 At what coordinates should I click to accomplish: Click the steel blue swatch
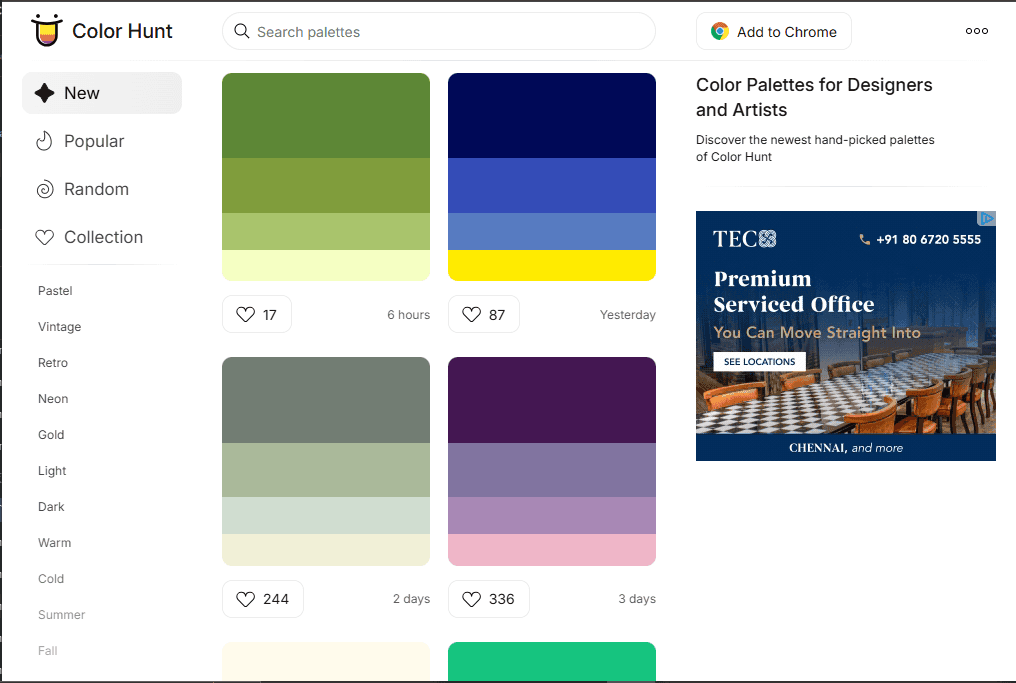552,231
